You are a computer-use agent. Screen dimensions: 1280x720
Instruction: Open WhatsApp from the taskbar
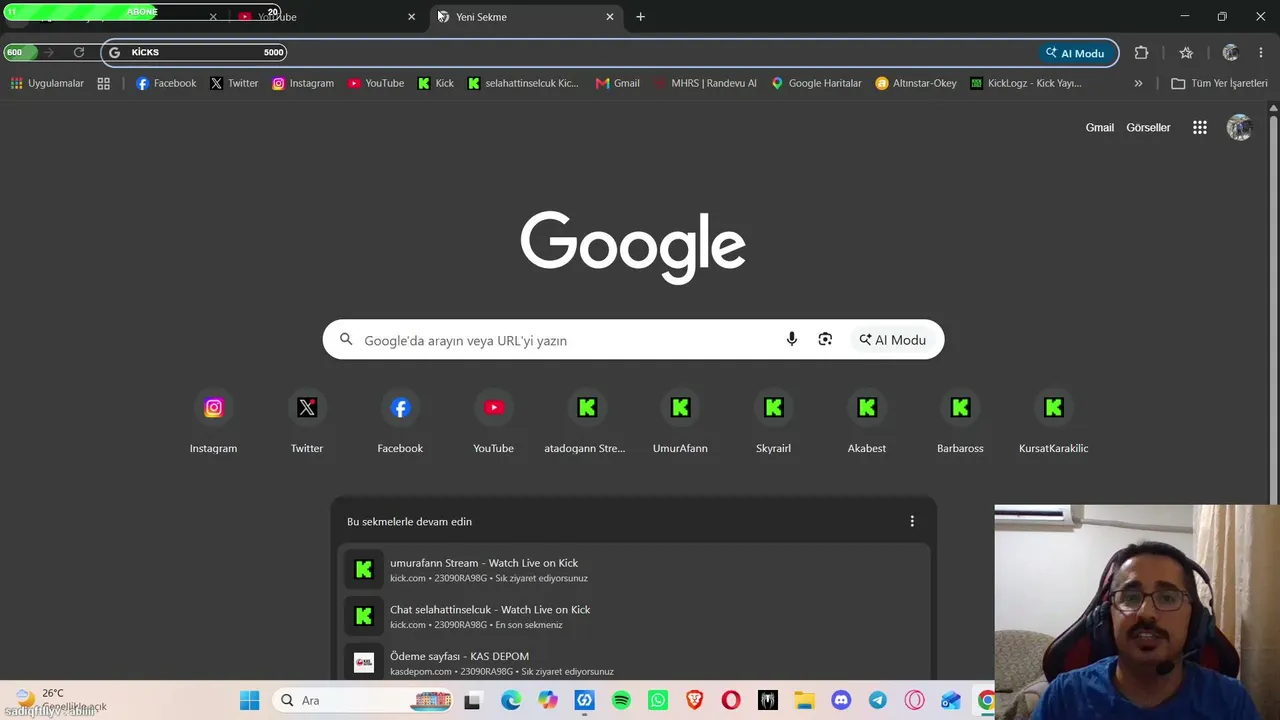[x=658, y=700]
